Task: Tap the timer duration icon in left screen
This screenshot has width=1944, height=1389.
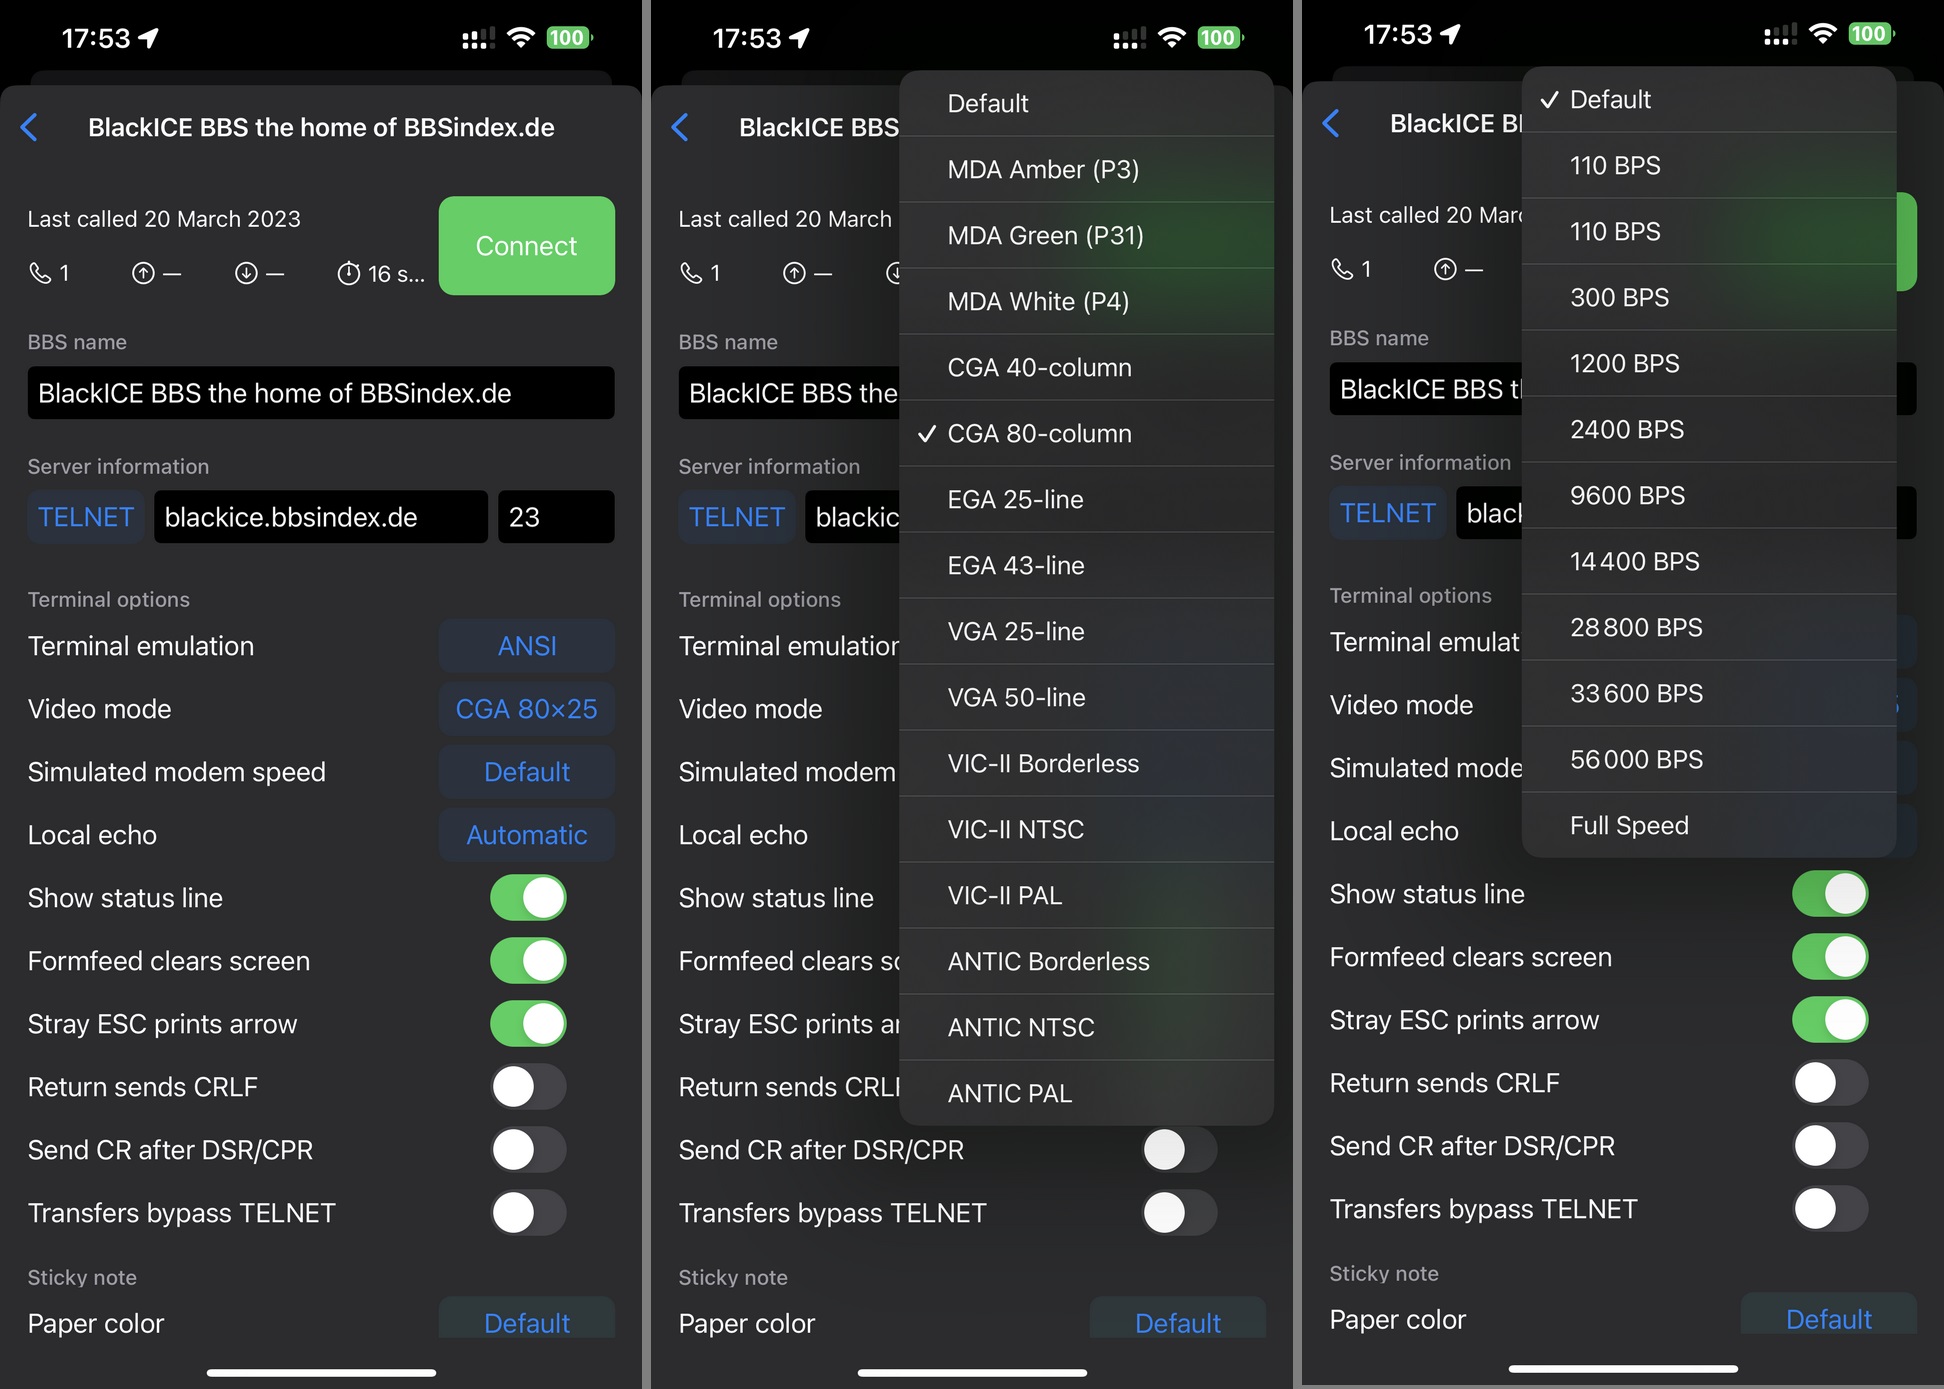Action: [348, 273]
